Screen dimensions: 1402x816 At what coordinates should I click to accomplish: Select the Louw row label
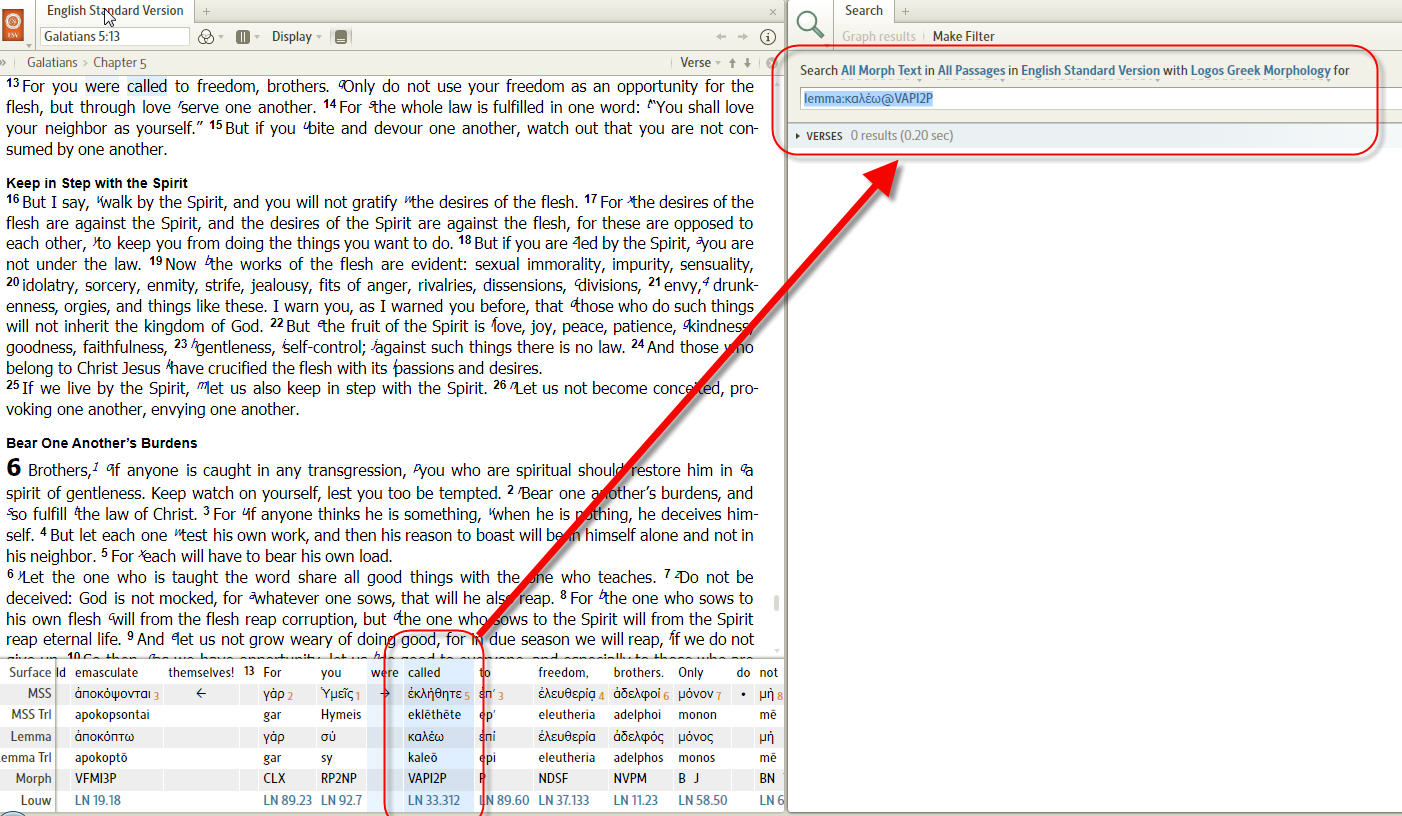pyautogui.click(x=36, y=800)
